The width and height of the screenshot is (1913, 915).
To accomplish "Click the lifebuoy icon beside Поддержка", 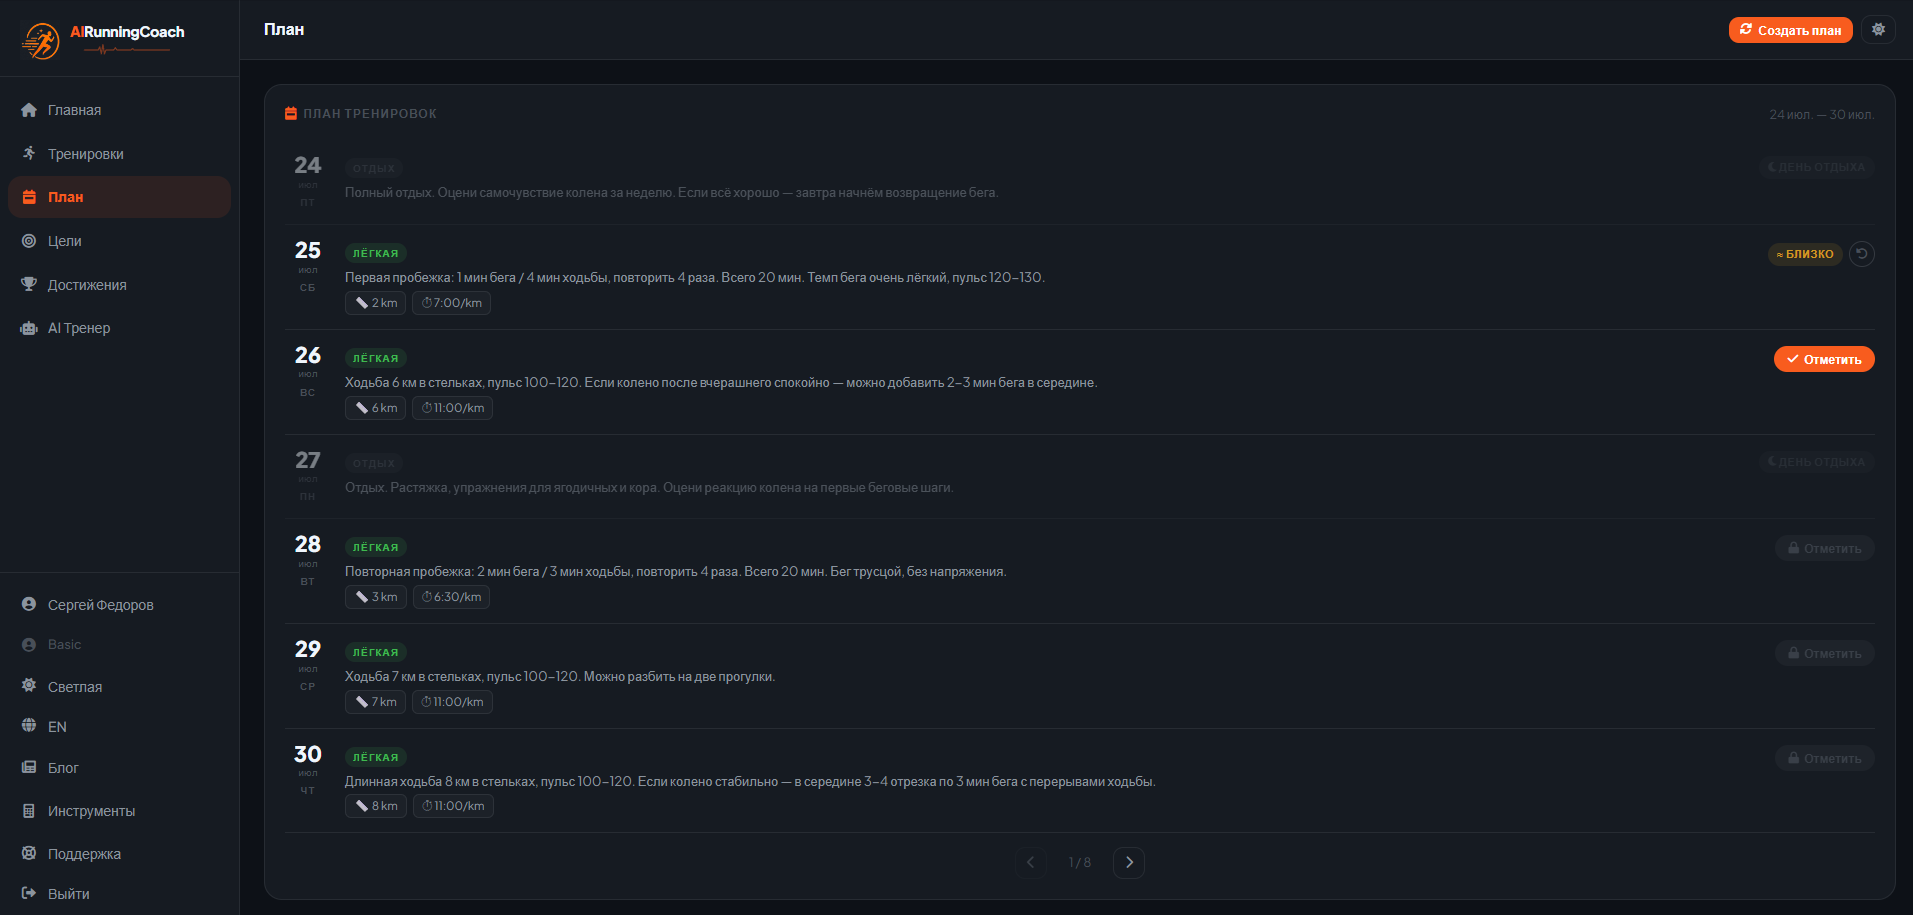I will pos(29,853).
